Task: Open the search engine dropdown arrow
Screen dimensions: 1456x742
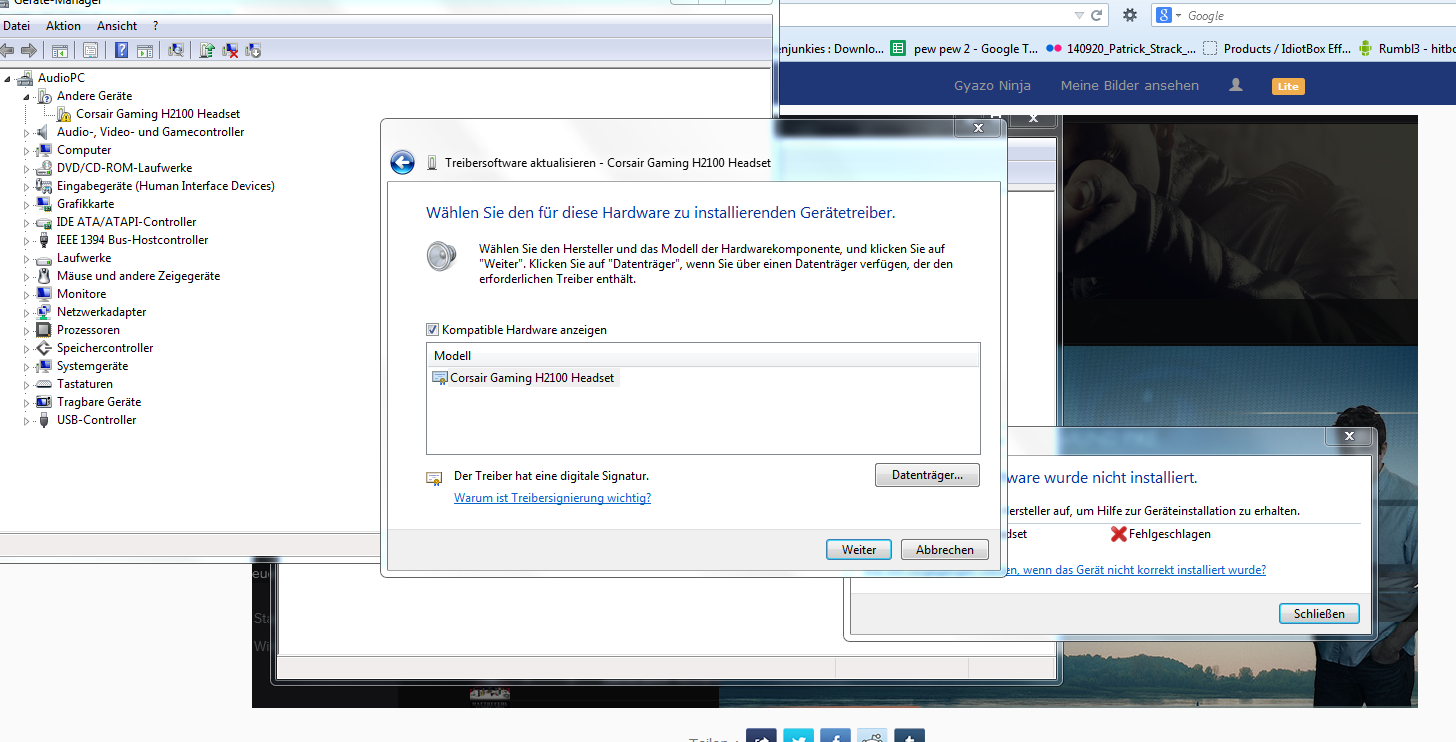Action: click(x=1178, y=15)
